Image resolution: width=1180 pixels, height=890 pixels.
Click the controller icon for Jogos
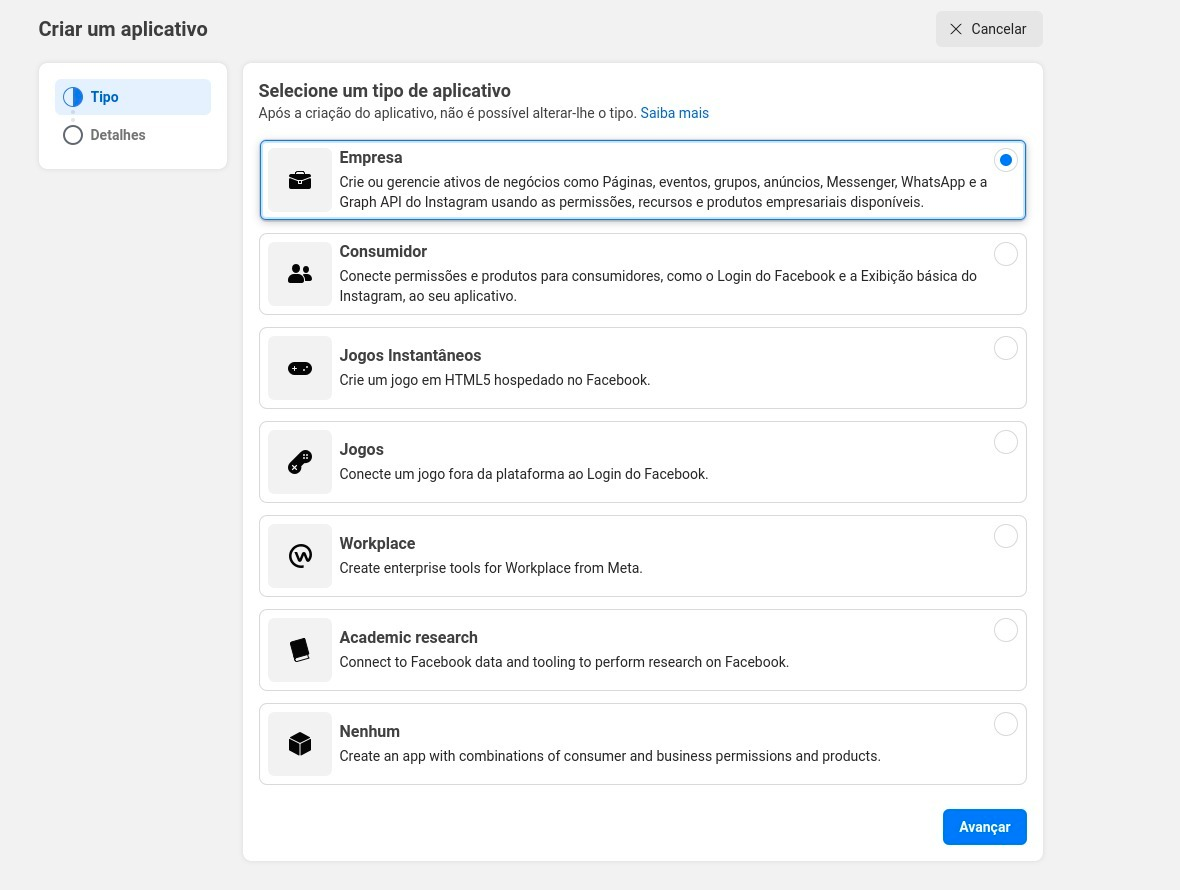(x=300, y=462)
